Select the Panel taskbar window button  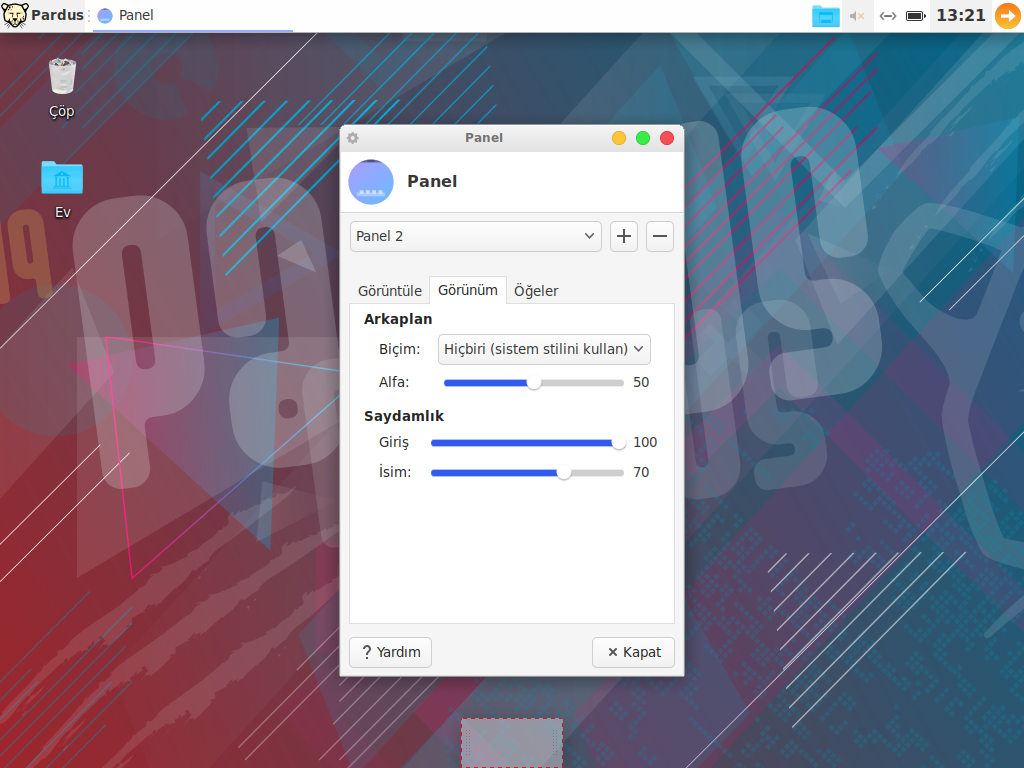coord(193,15)
